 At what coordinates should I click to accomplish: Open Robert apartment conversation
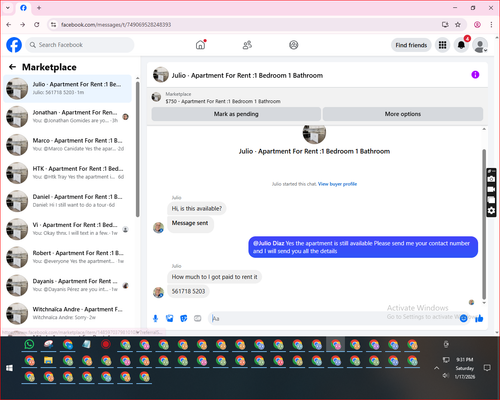point(68,257)
